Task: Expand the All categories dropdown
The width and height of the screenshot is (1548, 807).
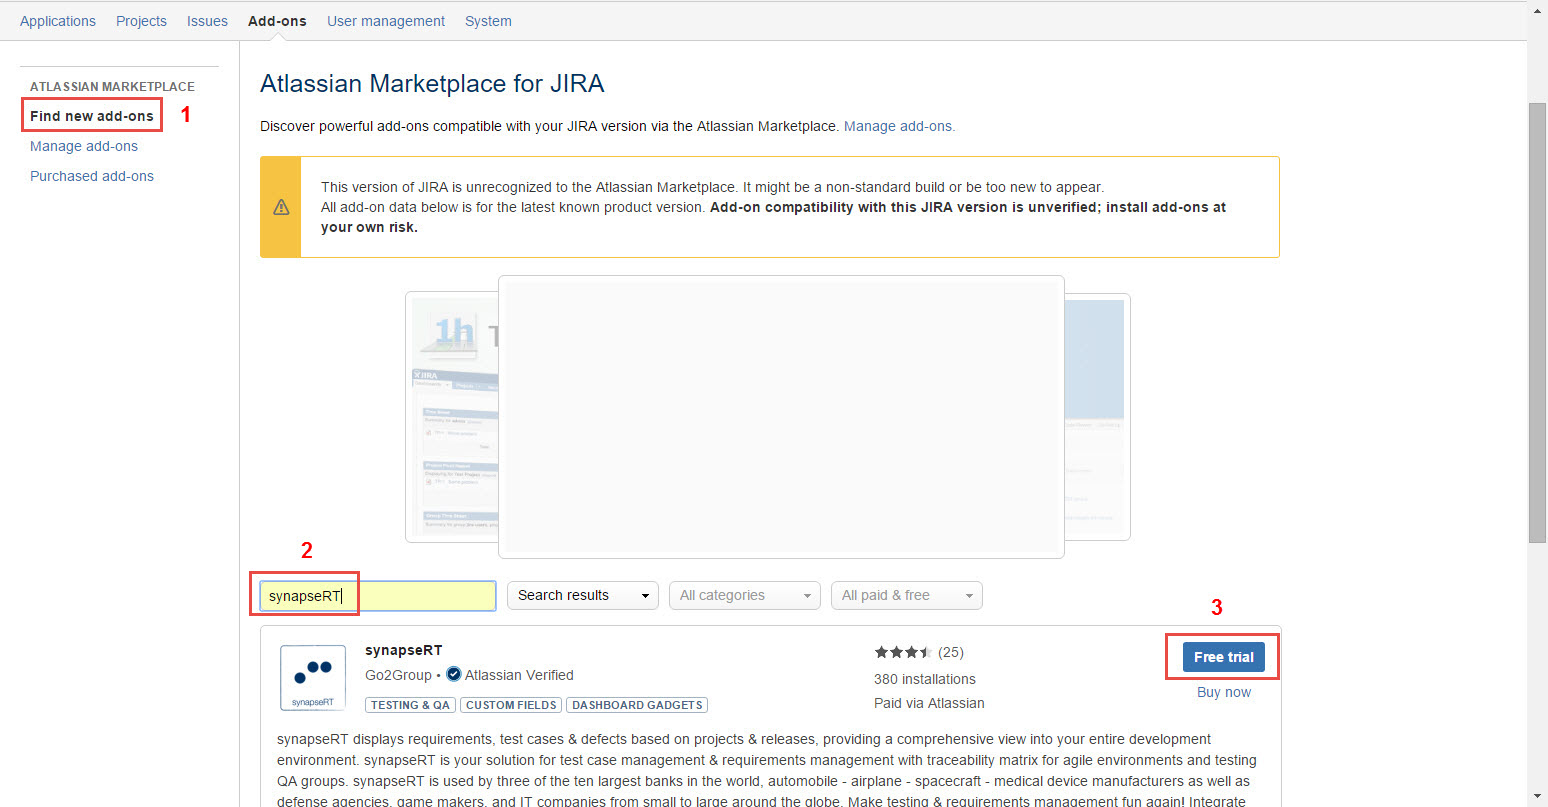Action: [744, 595]
